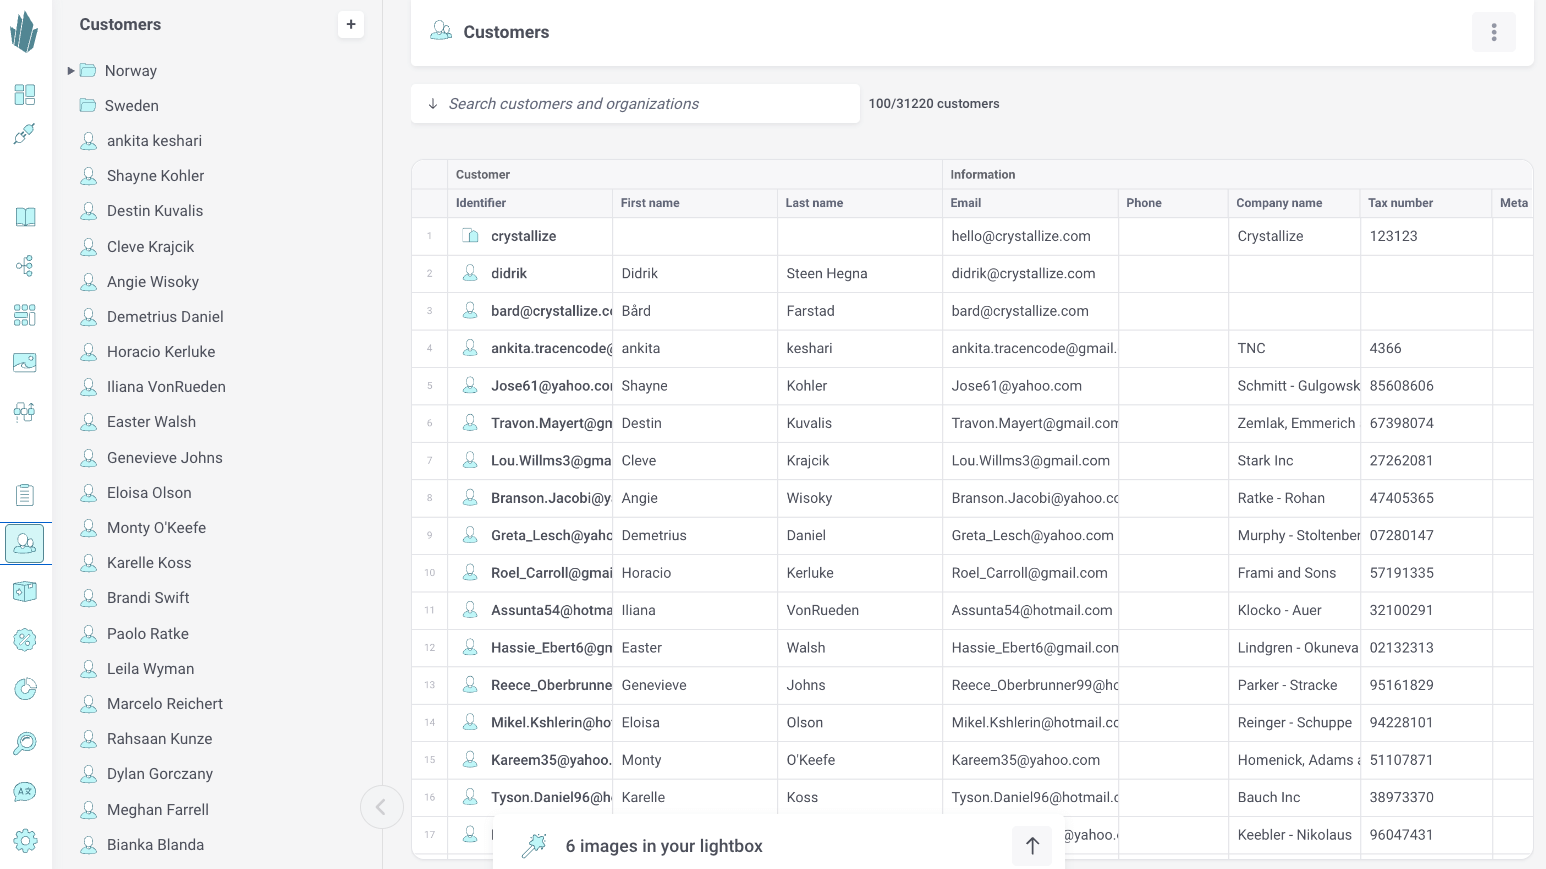Screen dimensions: 1546x869
Task: Open the translation language icon in sidebar
Action: click(25, 792)
